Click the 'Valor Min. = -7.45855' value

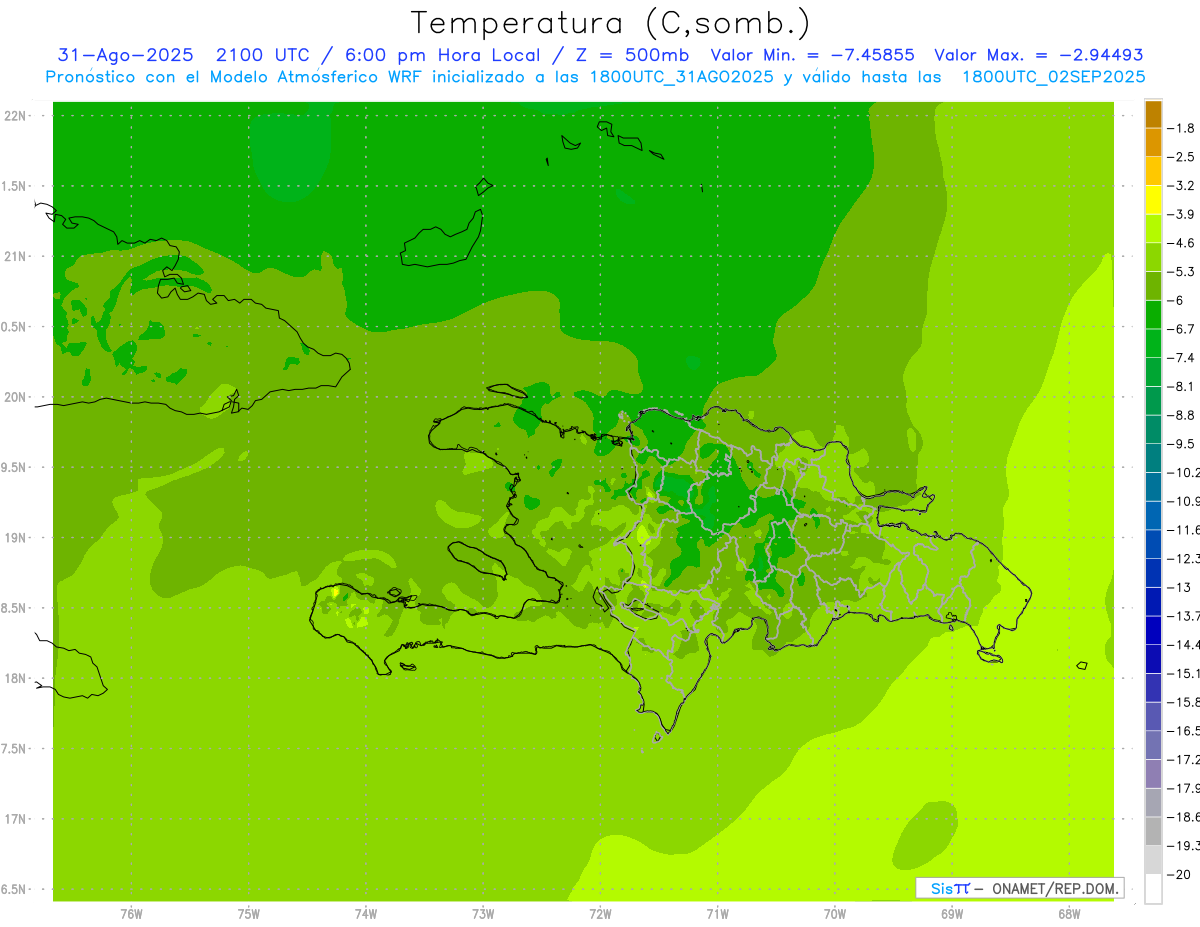pos(812,55)
